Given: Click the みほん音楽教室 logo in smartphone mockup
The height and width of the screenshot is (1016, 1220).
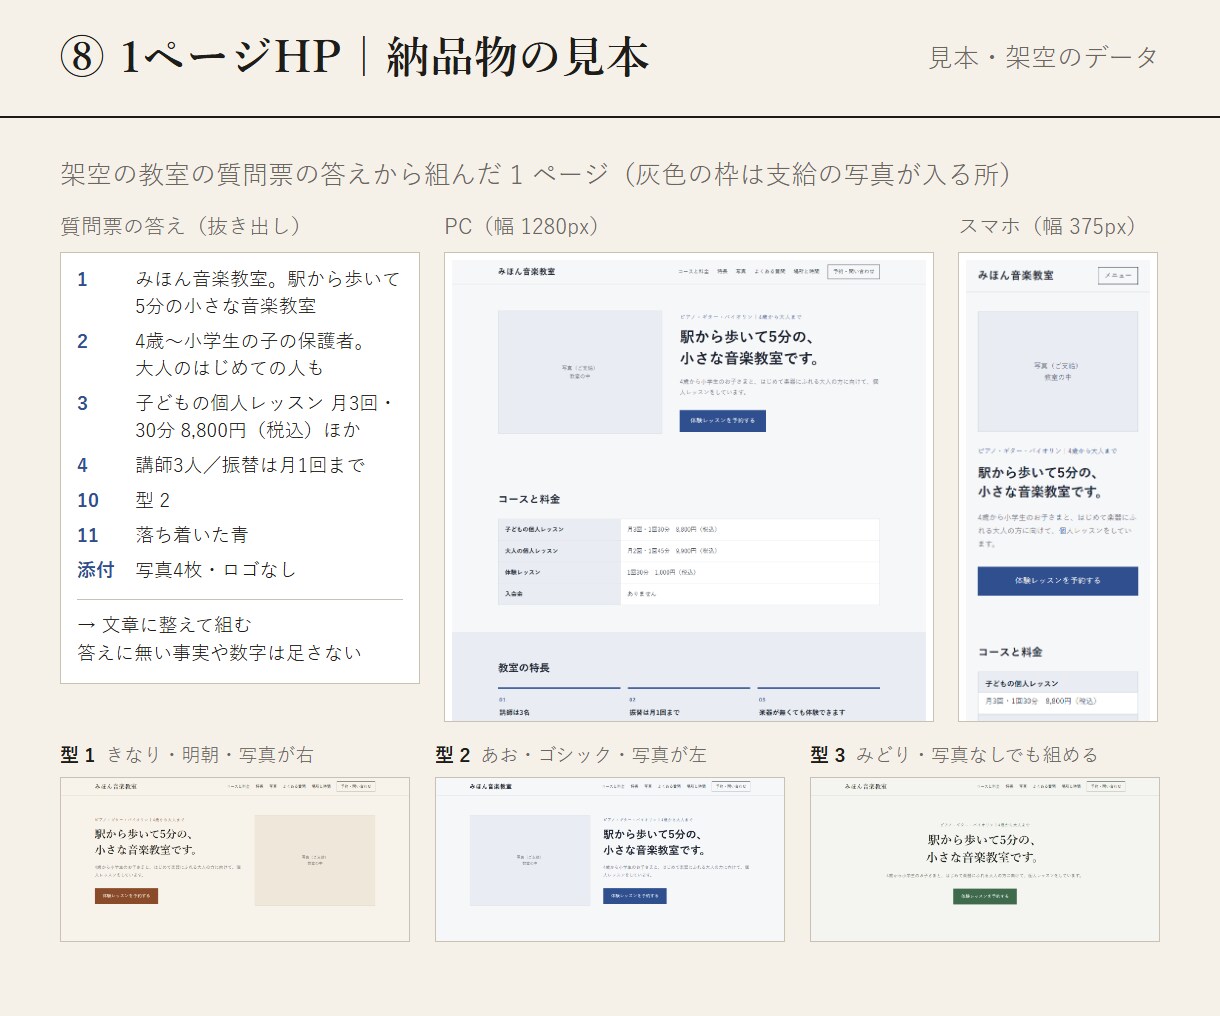Looking at the screenshot, I should click(1015, 276).
